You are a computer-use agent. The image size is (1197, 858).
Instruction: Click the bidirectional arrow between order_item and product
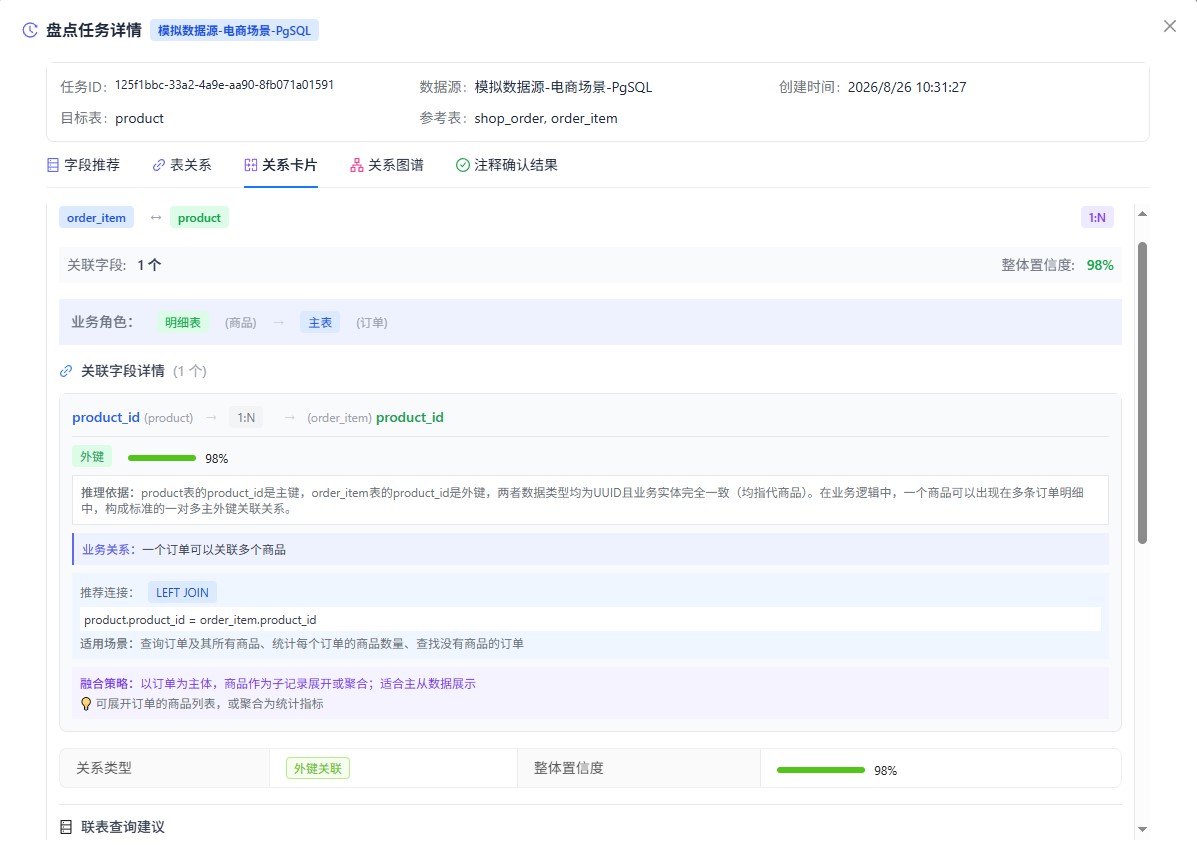(156, 218)
